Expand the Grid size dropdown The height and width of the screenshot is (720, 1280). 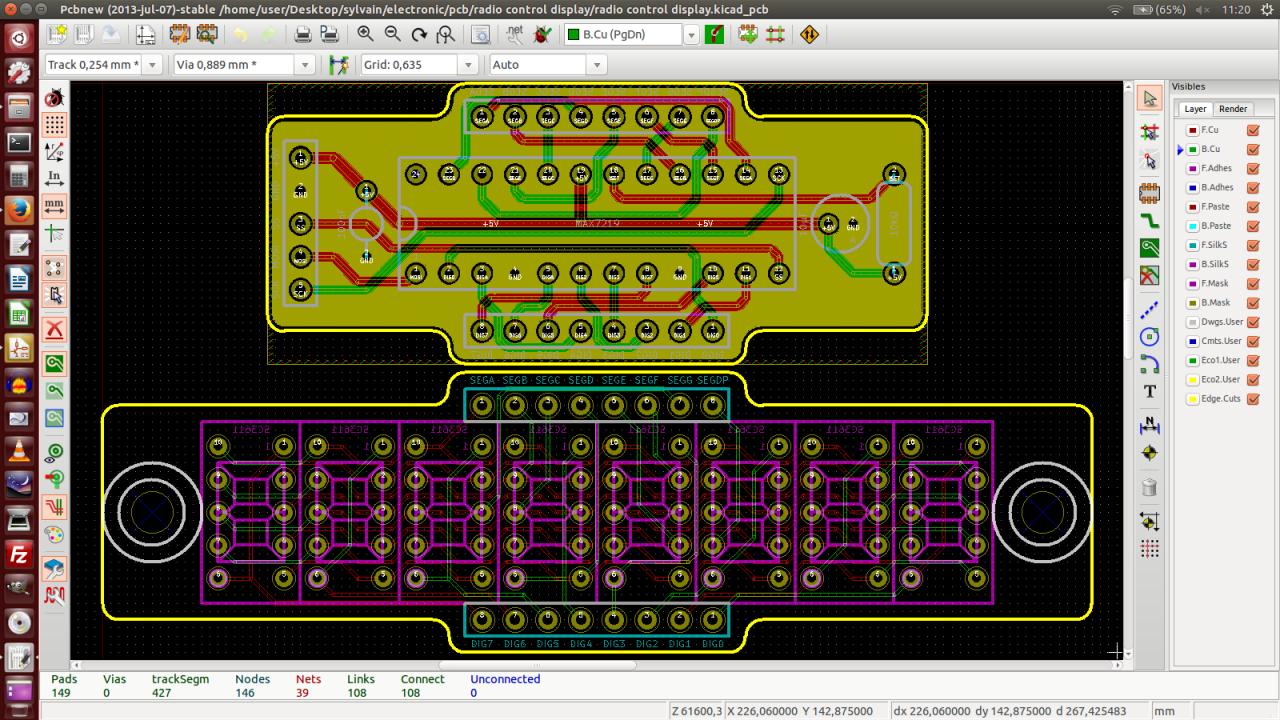point(467,65)
